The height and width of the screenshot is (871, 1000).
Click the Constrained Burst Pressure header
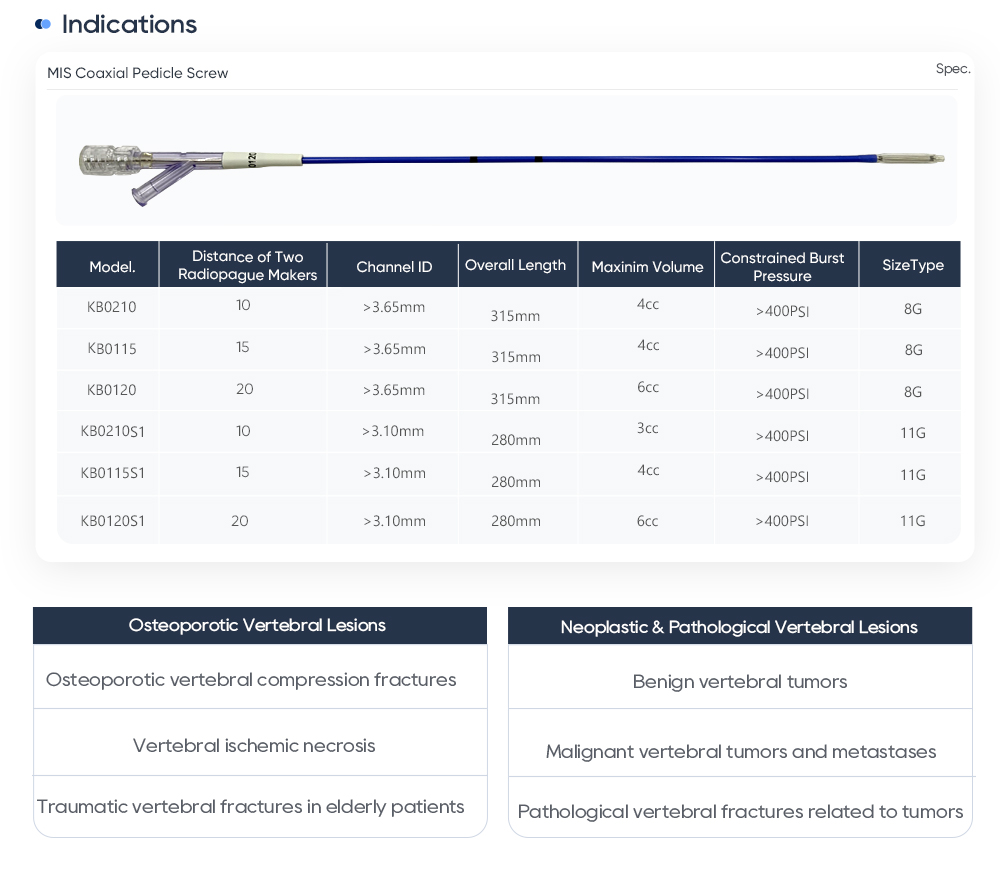click(782, 266)
